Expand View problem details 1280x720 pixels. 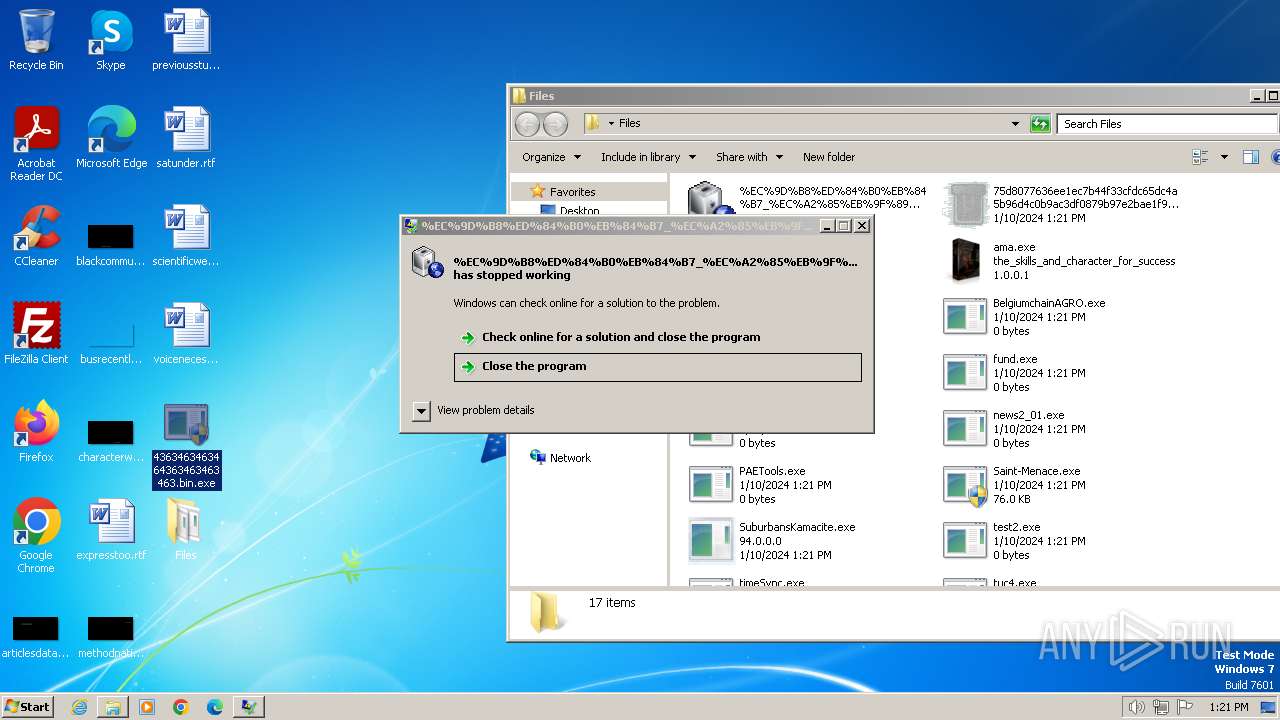tap(474, 410)
